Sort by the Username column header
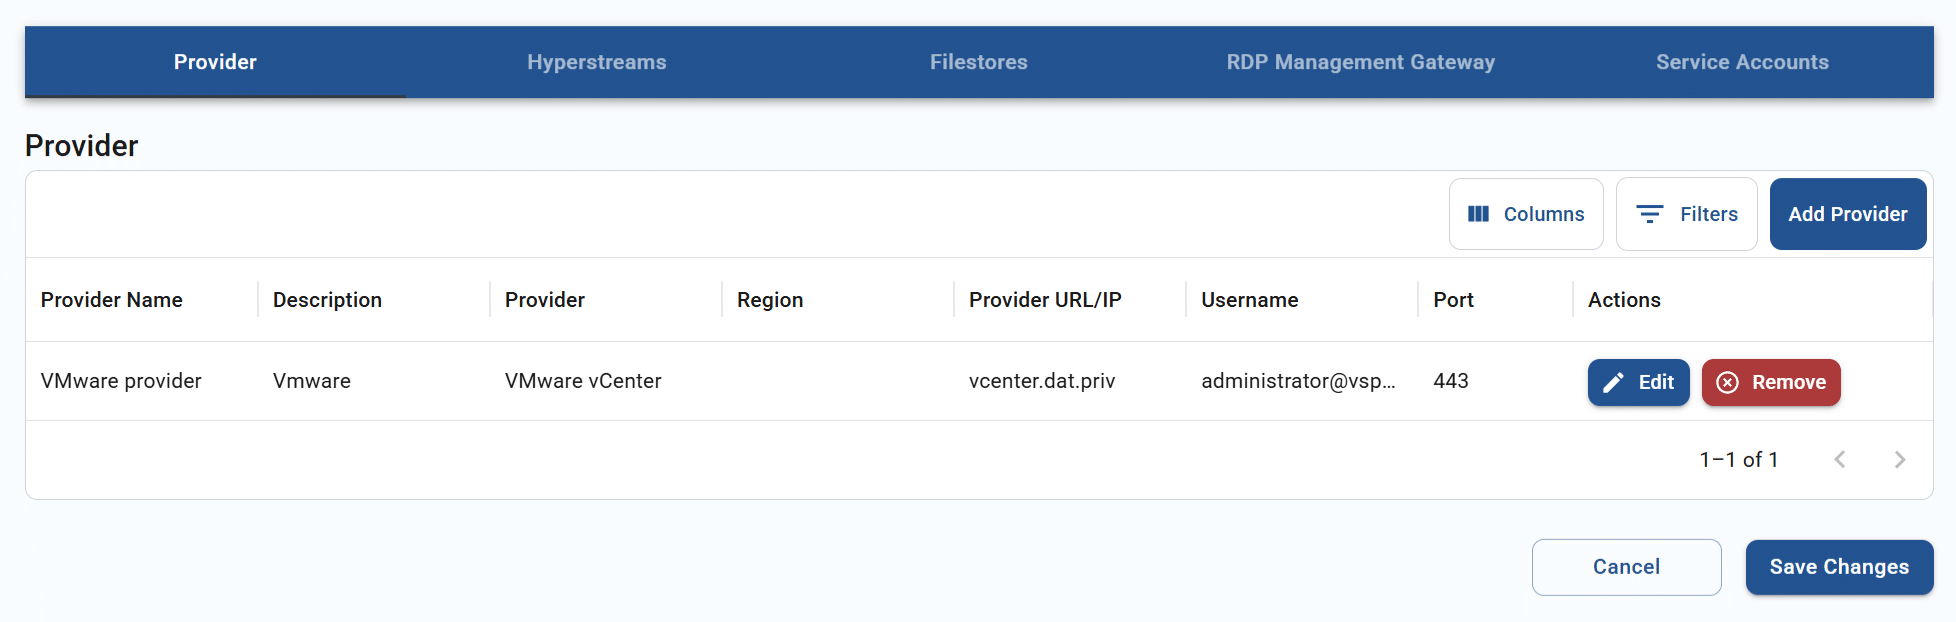 [x=1249, y=300]
